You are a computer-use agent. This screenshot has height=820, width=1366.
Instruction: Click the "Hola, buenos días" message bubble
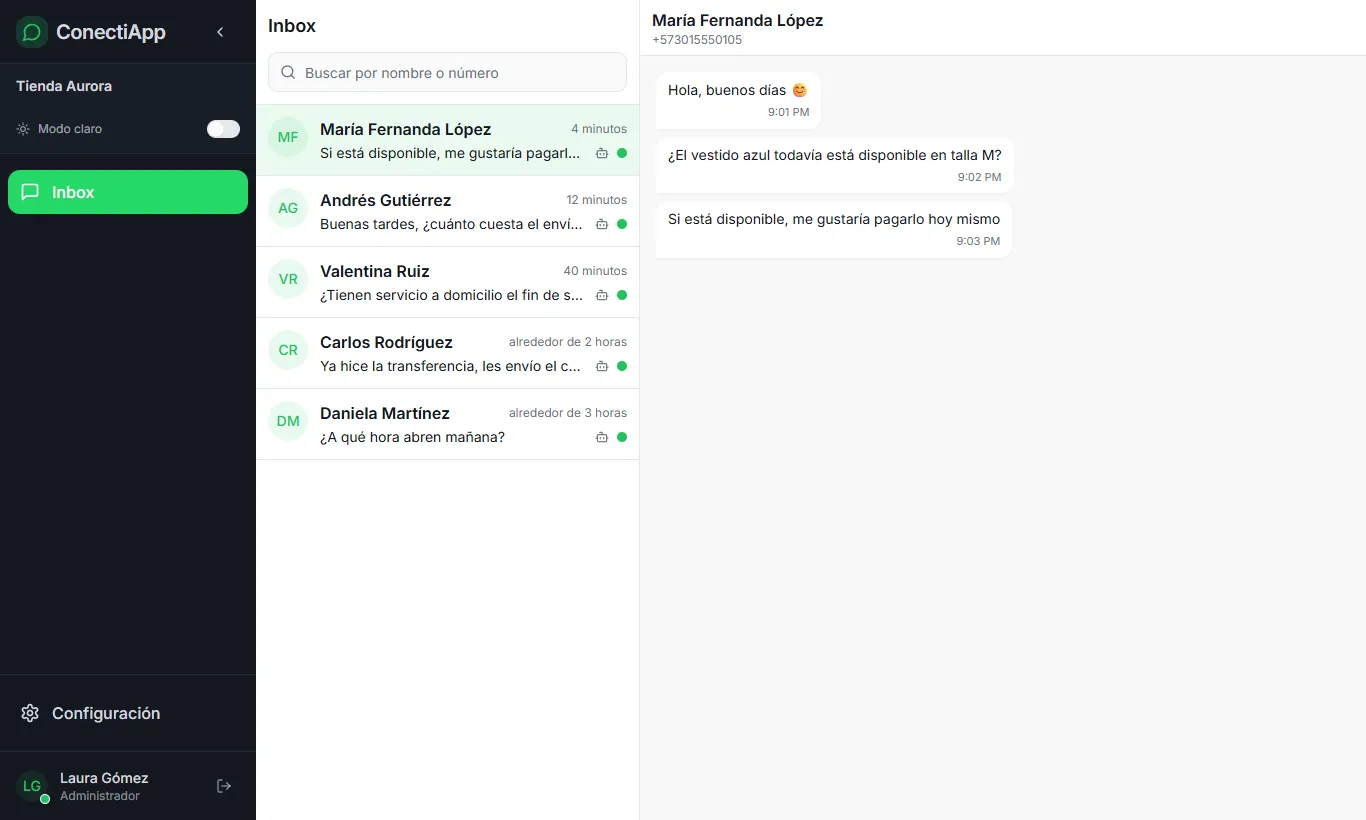coord(738,100)
